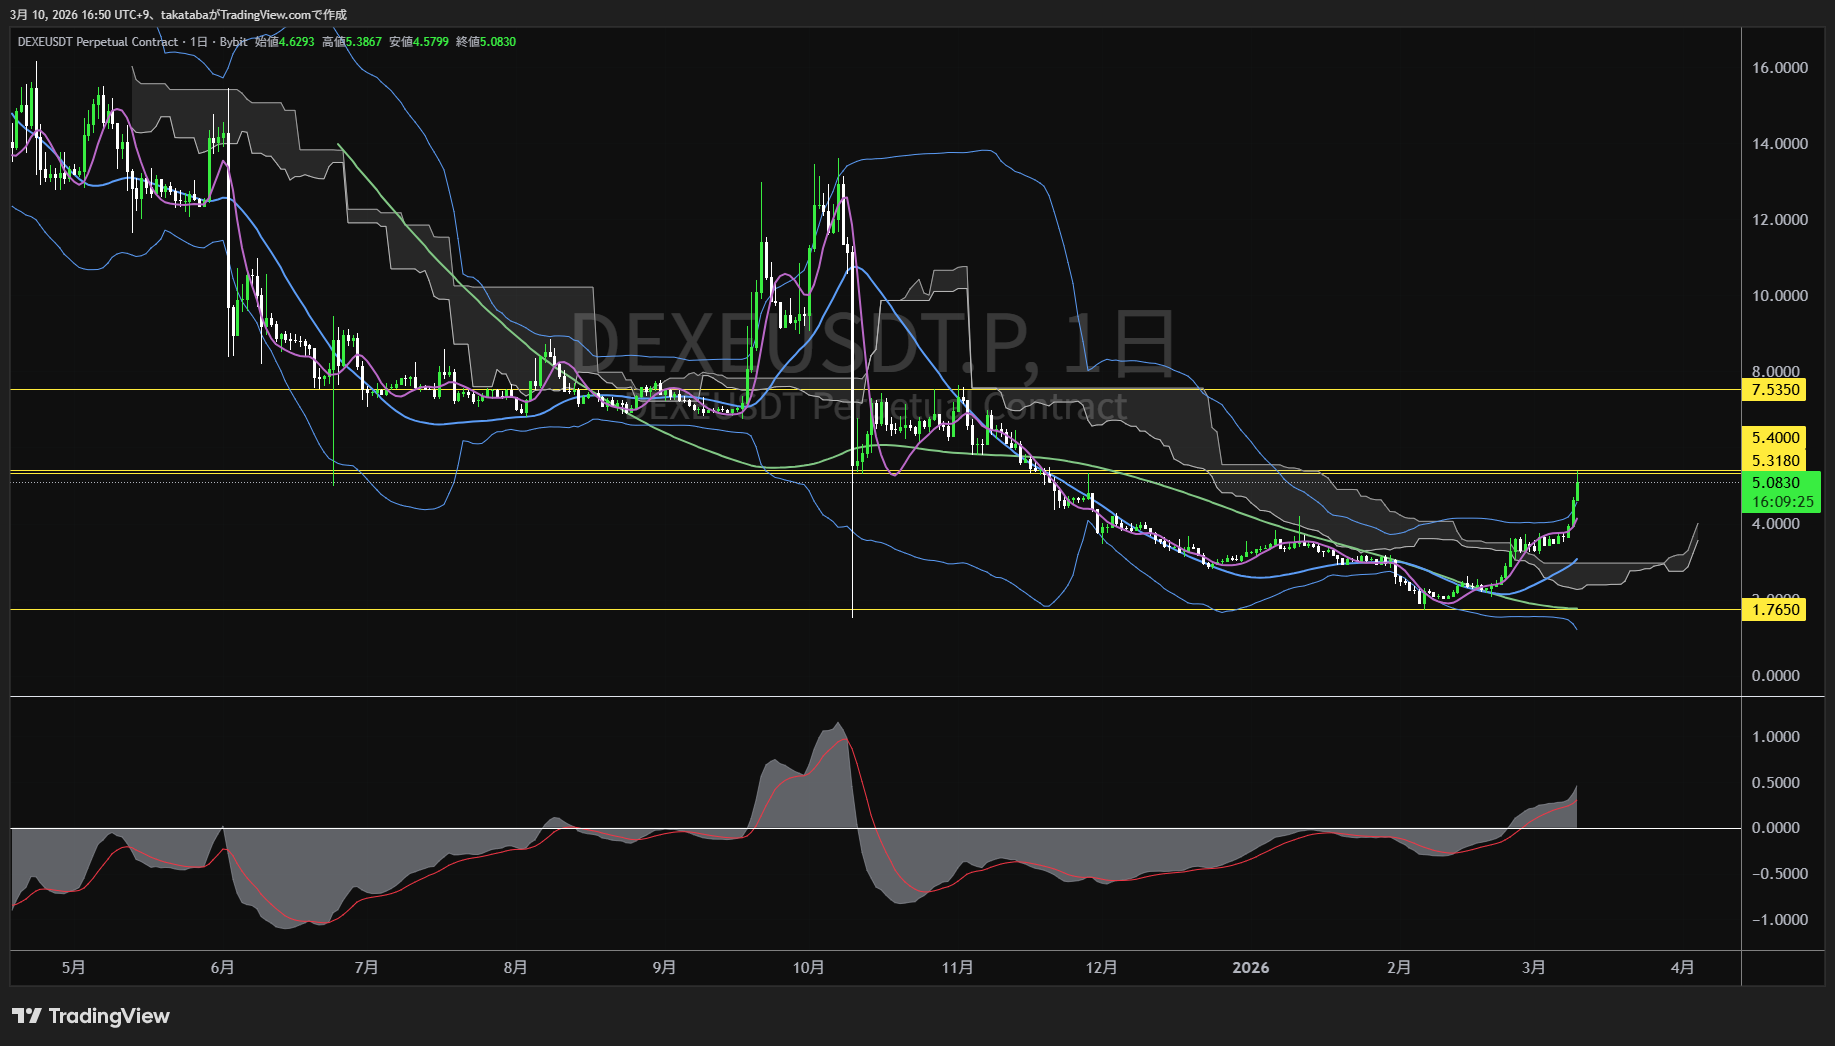The width and height of the screenshot is (1835, 1046).
Task: Click the candle countdown timer 16:09:25
Action: [x=1782, y=502]
